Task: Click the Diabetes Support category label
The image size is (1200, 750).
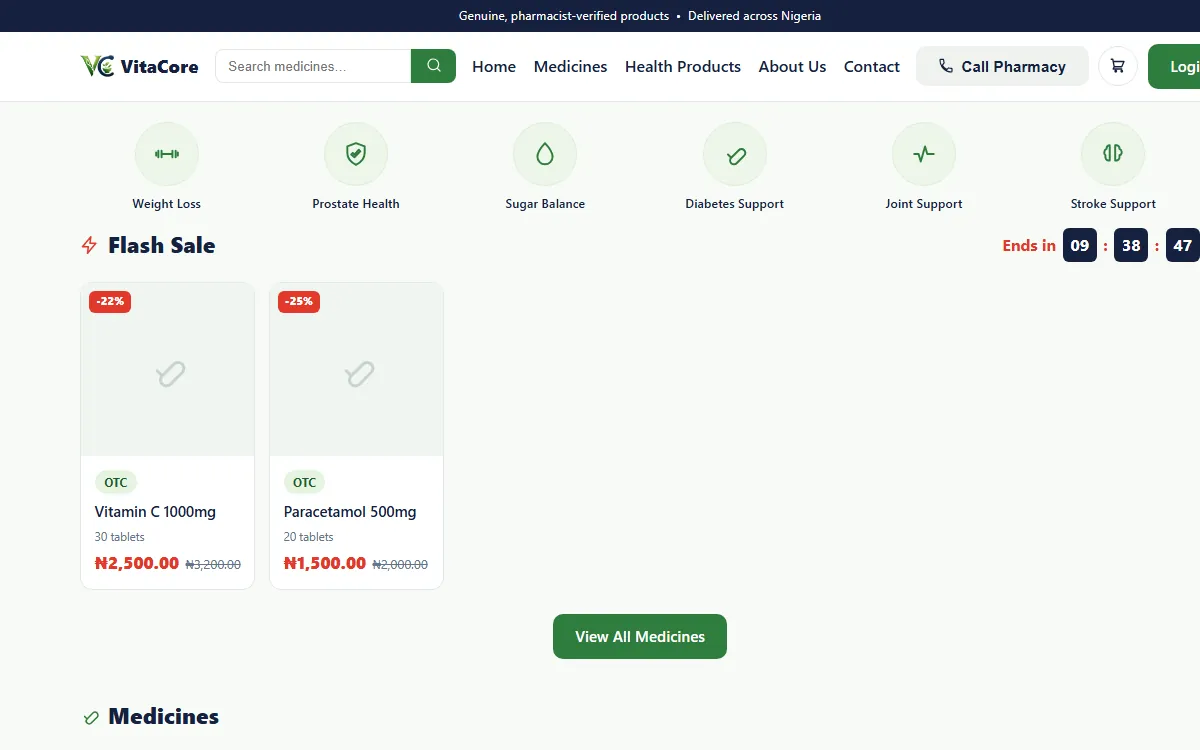Action: click(x=735, y=204)
